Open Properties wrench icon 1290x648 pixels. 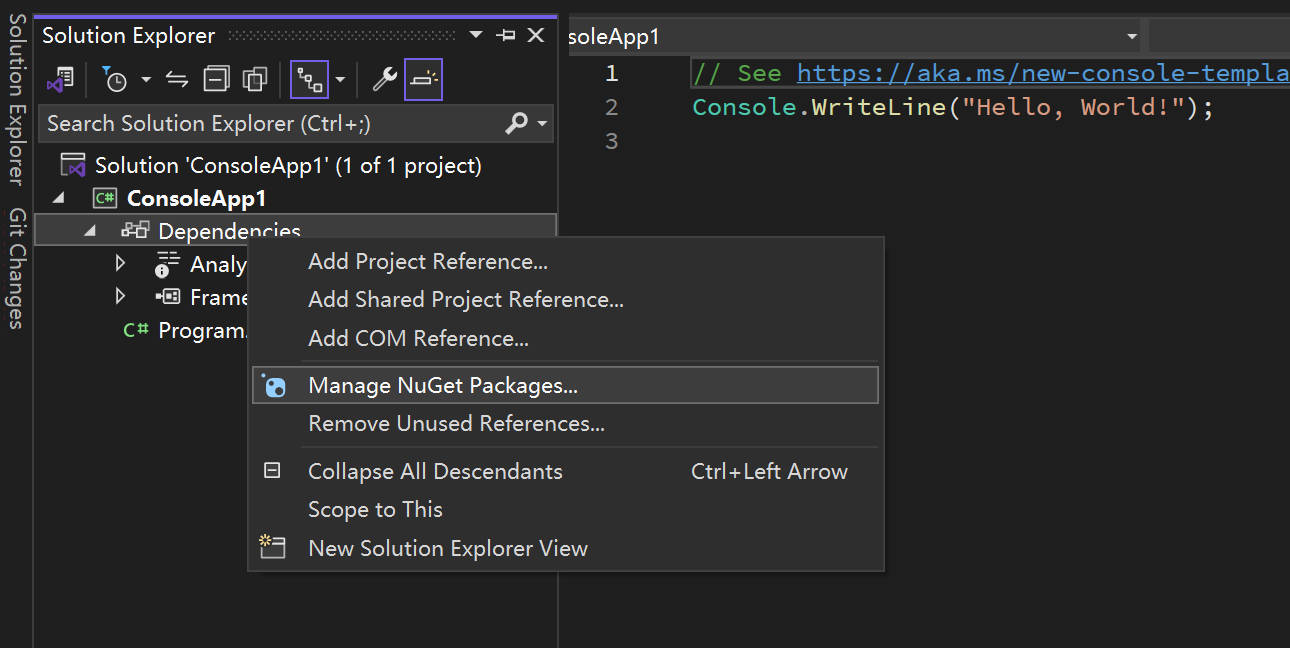pos(384,80)
